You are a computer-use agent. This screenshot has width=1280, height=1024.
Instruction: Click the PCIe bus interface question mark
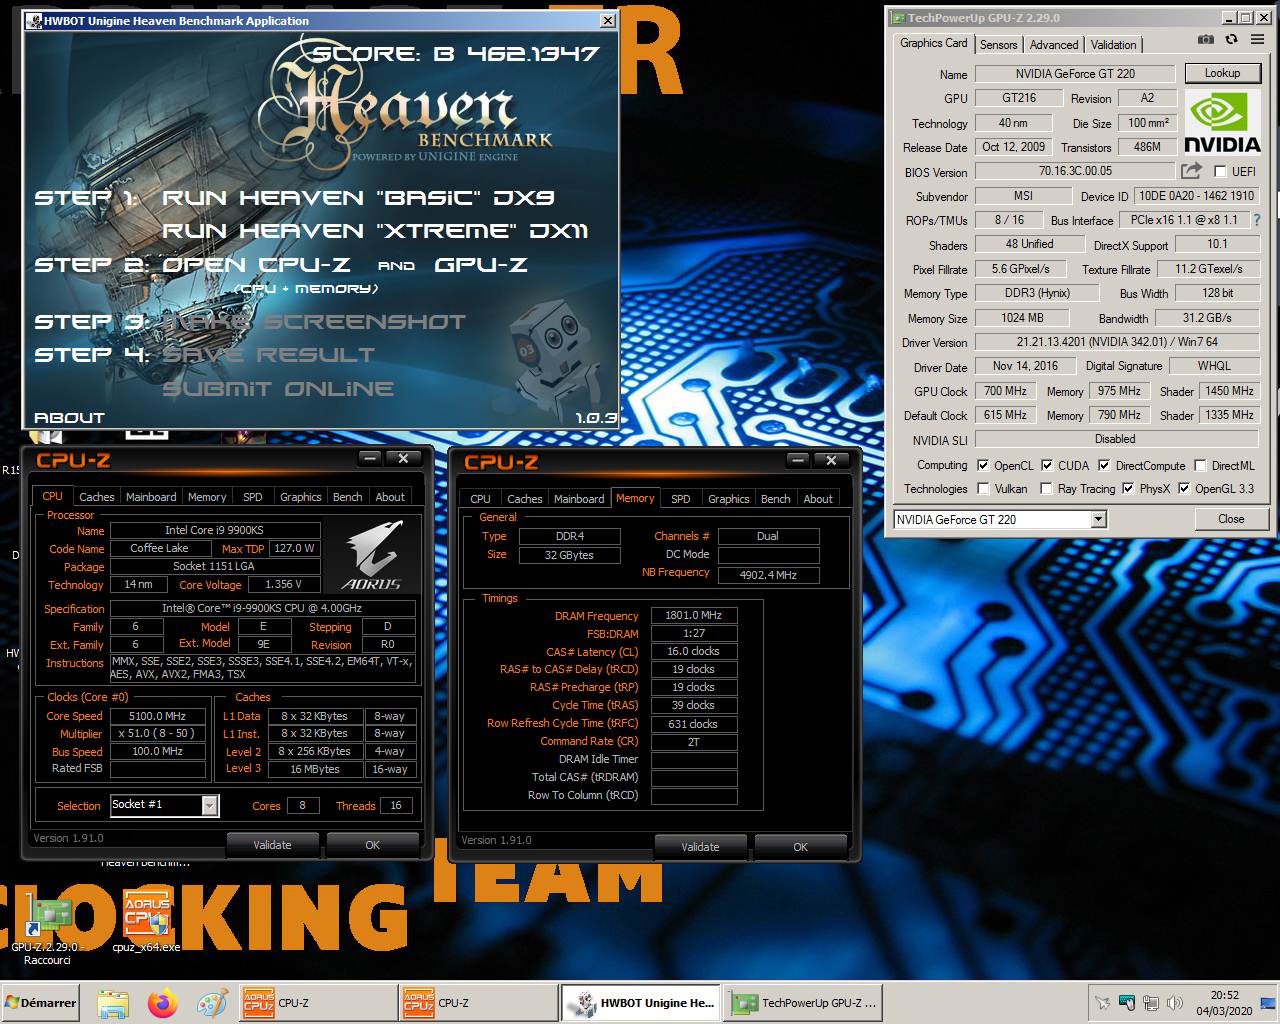pyautogui.click(x=1257, y=220)
